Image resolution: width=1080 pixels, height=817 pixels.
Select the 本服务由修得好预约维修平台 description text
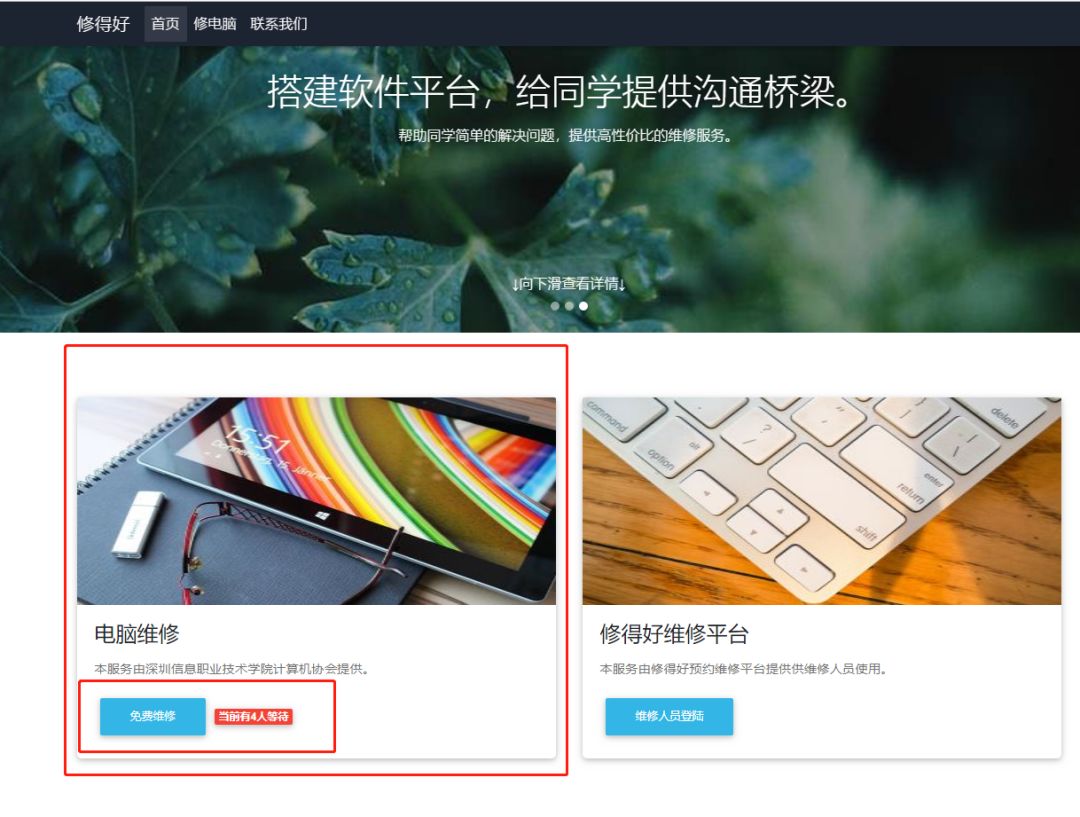[x=742, y=669]
